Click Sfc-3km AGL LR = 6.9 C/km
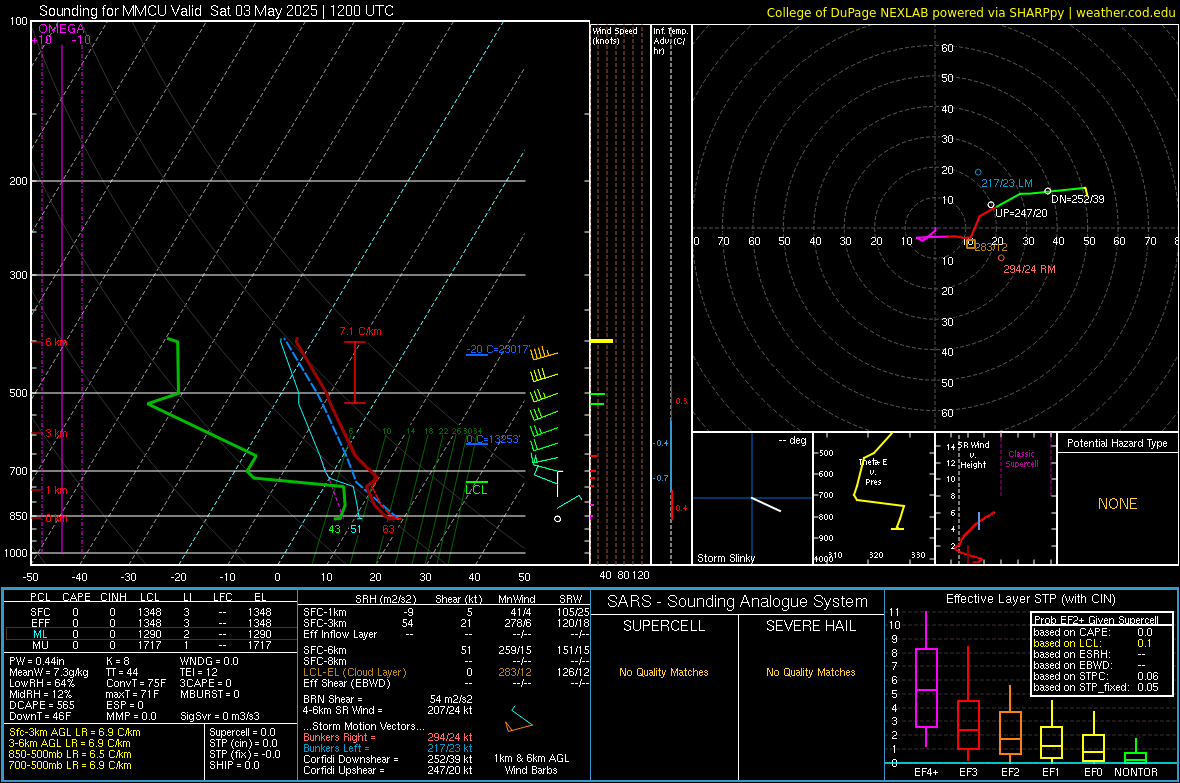This screenshot has width=1180, height=783. point(75,733)
